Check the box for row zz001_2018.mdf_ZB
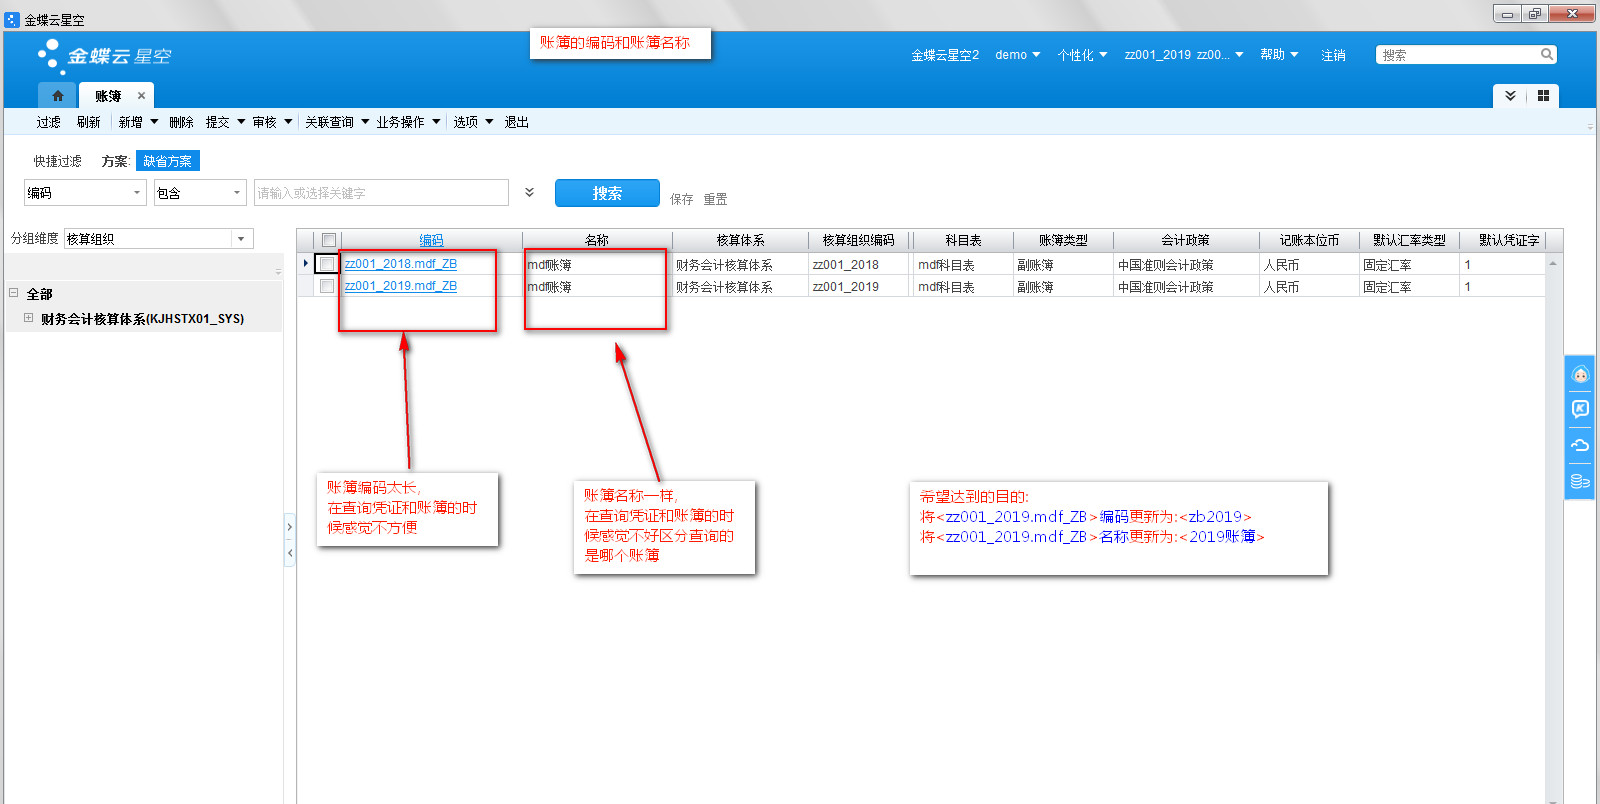Viewport: 1600px width, 804px height. tap(327, 264)
